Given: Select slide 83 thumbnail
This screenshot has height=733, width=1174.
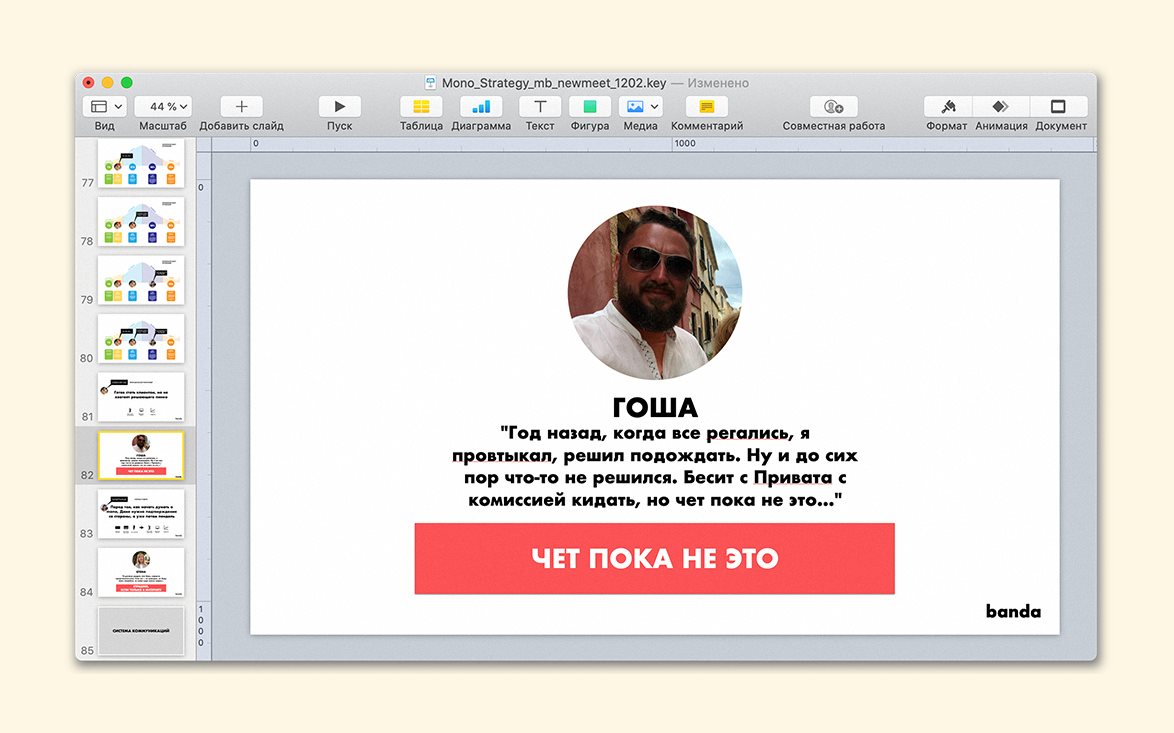Looking at the screenshot, I should click(x=141, y=514).
